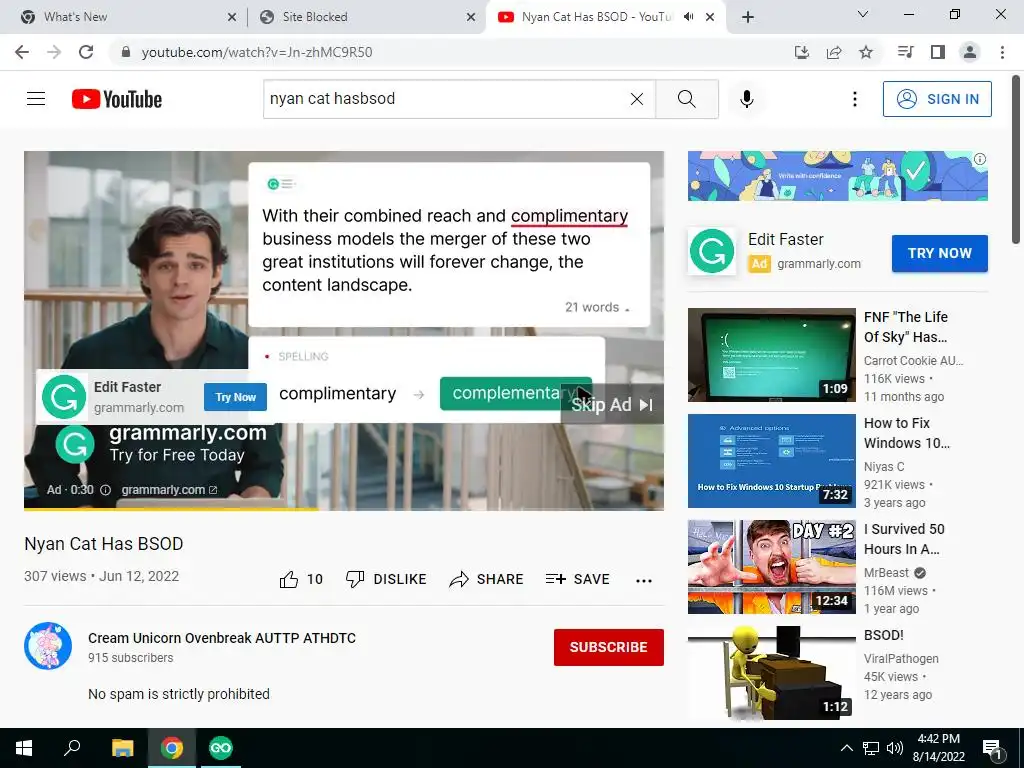Clear the search box with X icon
The image size is (1024, 768).
click(637, 99)
